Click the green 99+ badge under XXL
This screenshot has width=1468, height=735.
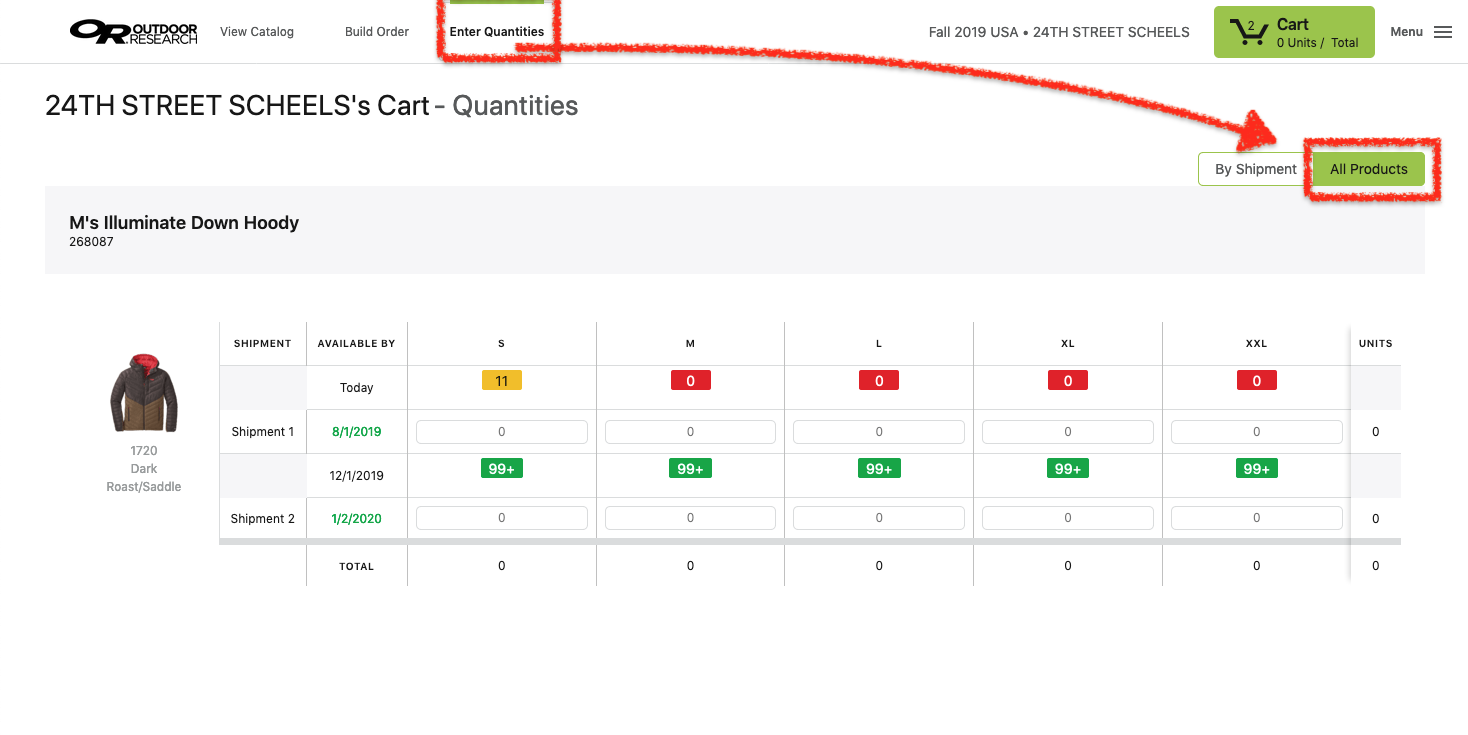pyautogui.click(x=1256, y=469)
